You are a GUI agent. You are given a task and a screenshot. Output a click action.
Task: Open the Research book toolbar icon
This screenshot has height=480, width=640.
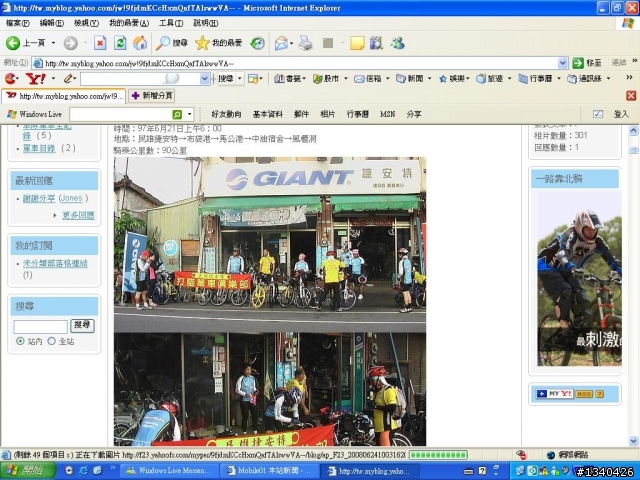(x=377, y=43)
